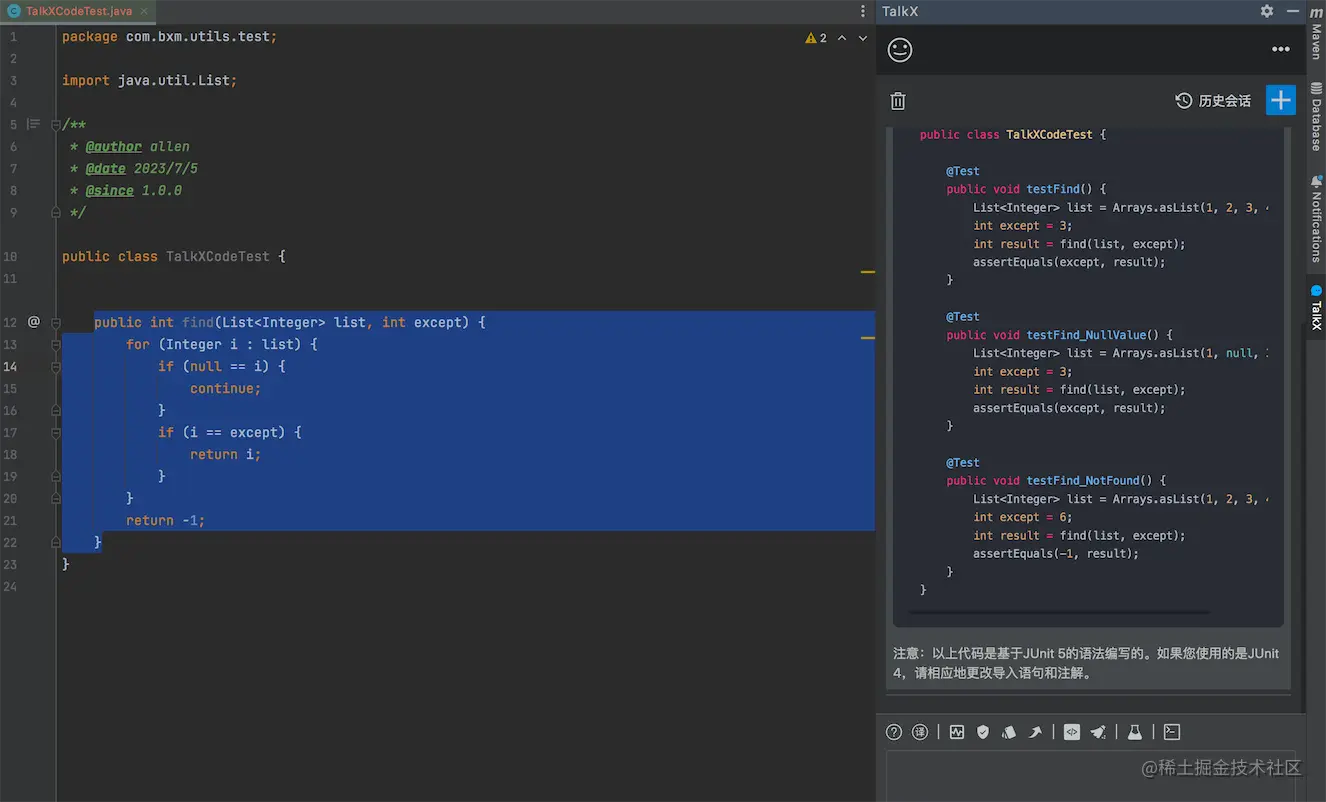Click the flask unit test icon in TalkX
This screenshot has width=1326, height=802.
point(1135,732)
